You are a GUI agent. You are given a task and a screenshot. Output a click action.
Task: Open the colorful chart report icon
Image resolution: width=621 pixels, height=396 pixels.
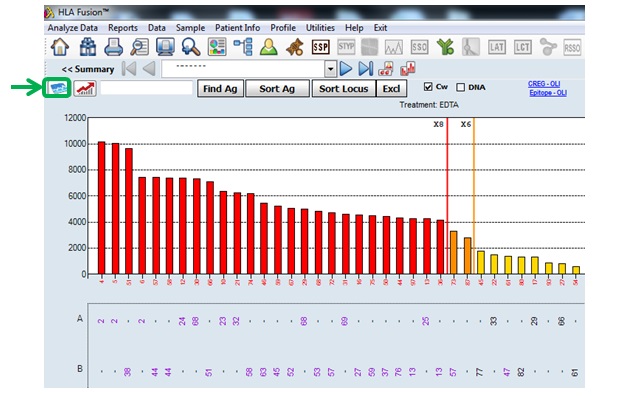217,47
